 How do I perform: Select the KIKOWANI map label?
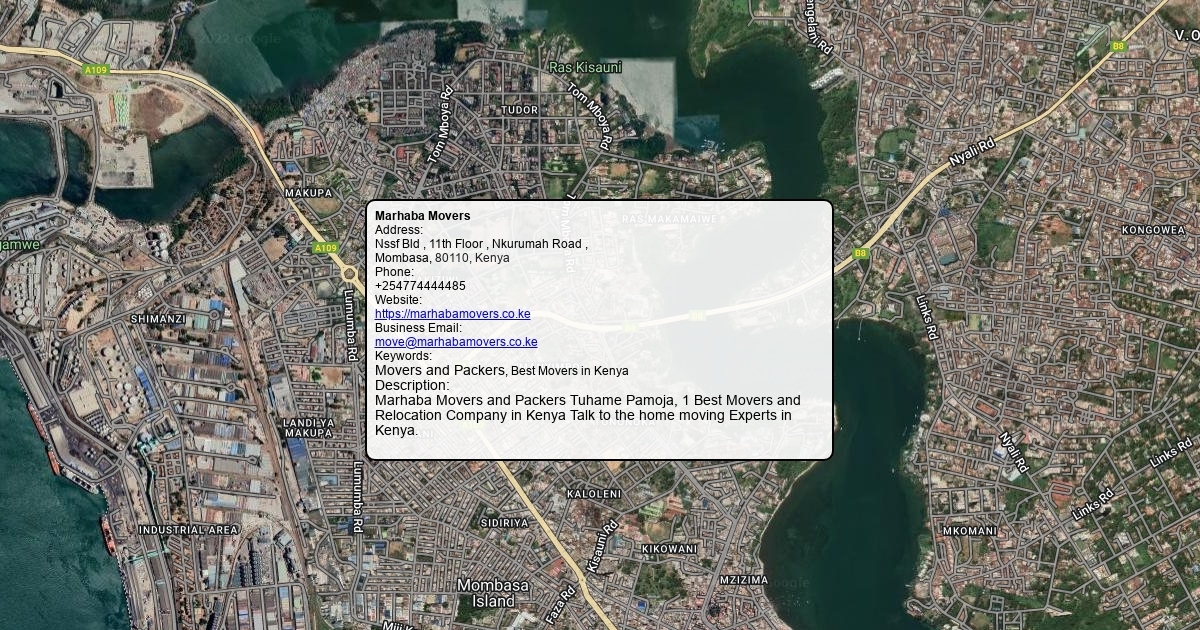click(x=669, y=549)
